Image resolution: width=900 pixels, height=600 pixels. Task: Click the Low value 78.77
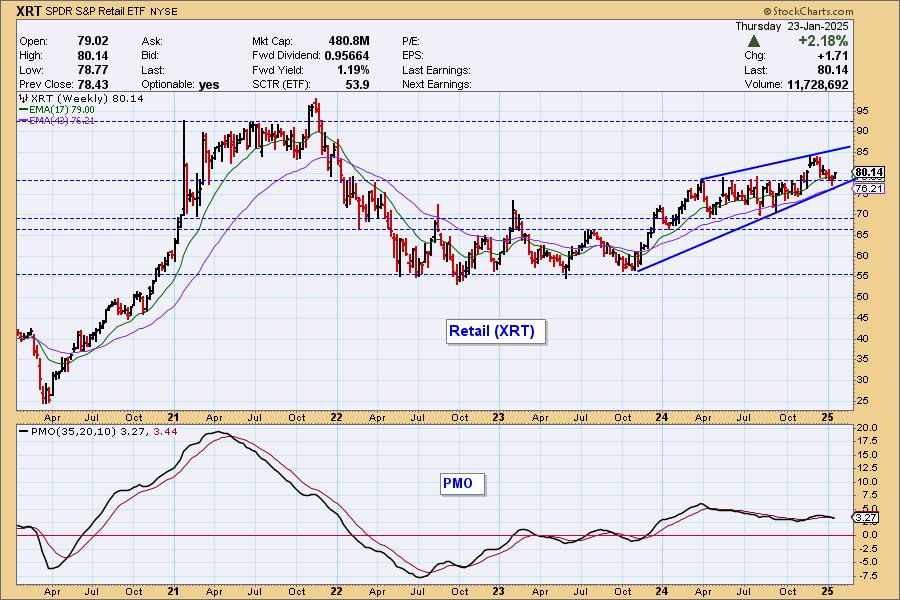92,70
